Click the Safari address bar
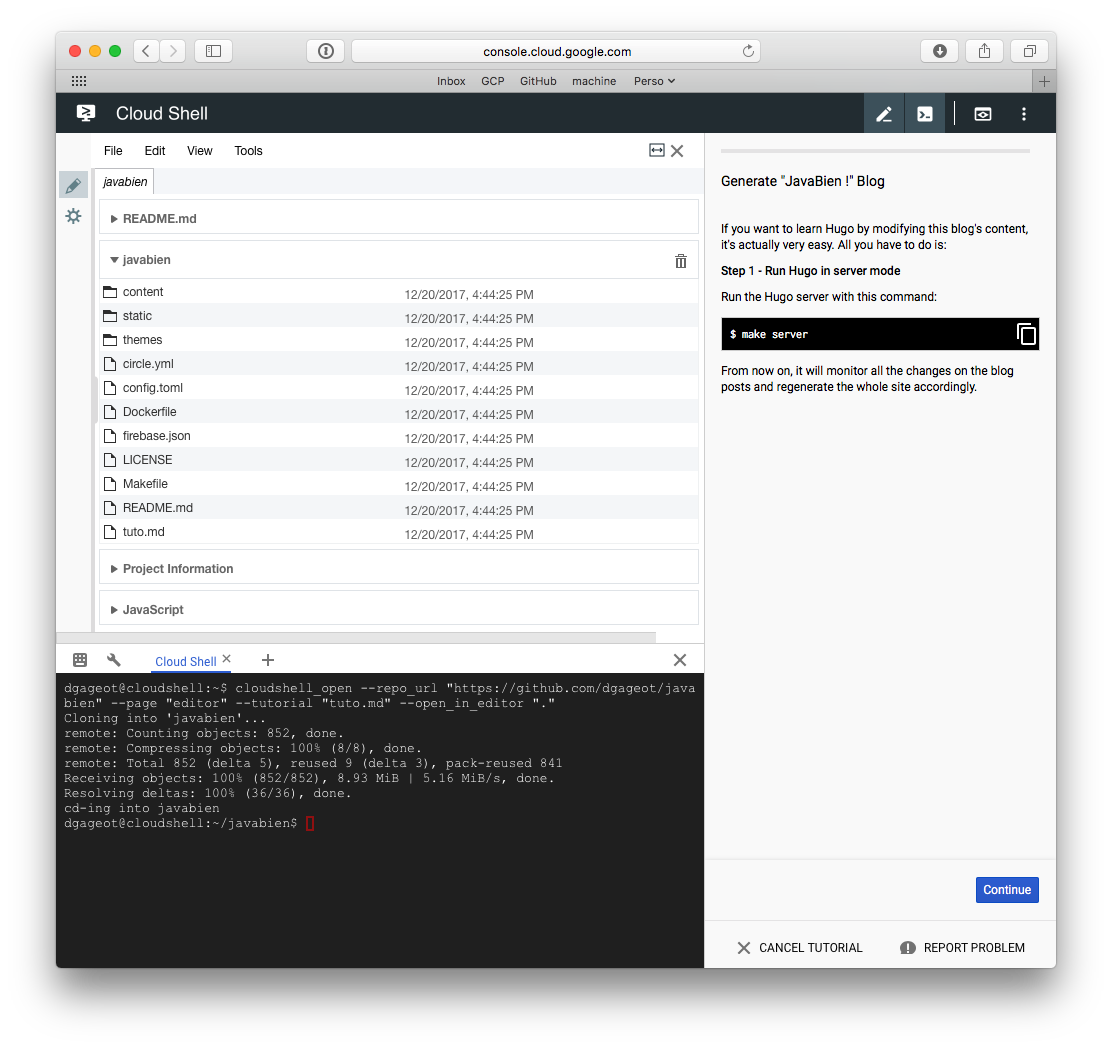The height and width of the screenshot is (1048, 1112). [x=556, y=51]
